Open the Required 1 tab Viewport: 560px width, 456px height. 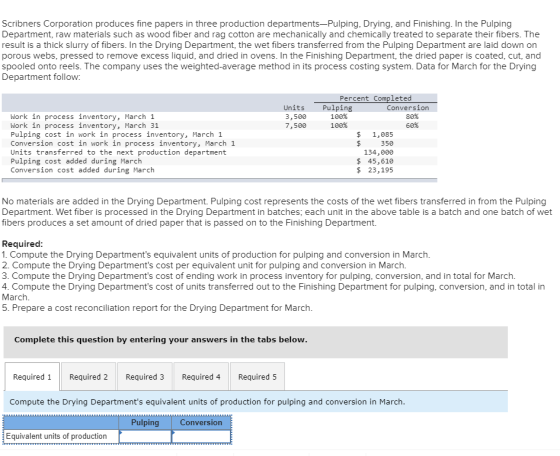32,377
